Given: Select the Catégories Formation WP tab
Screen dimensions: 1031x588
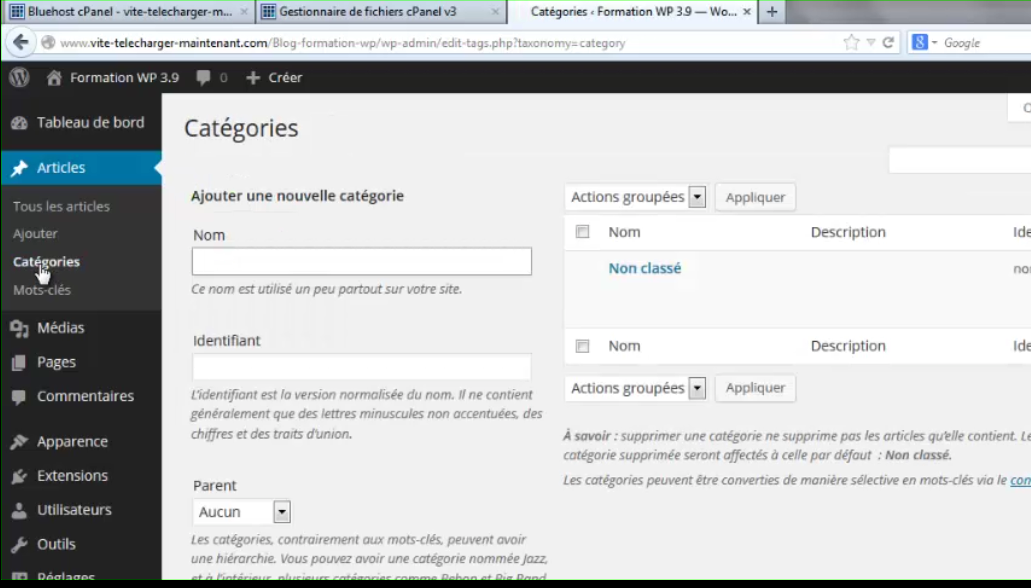Looking at the screenshot, I should click(633, 12).
